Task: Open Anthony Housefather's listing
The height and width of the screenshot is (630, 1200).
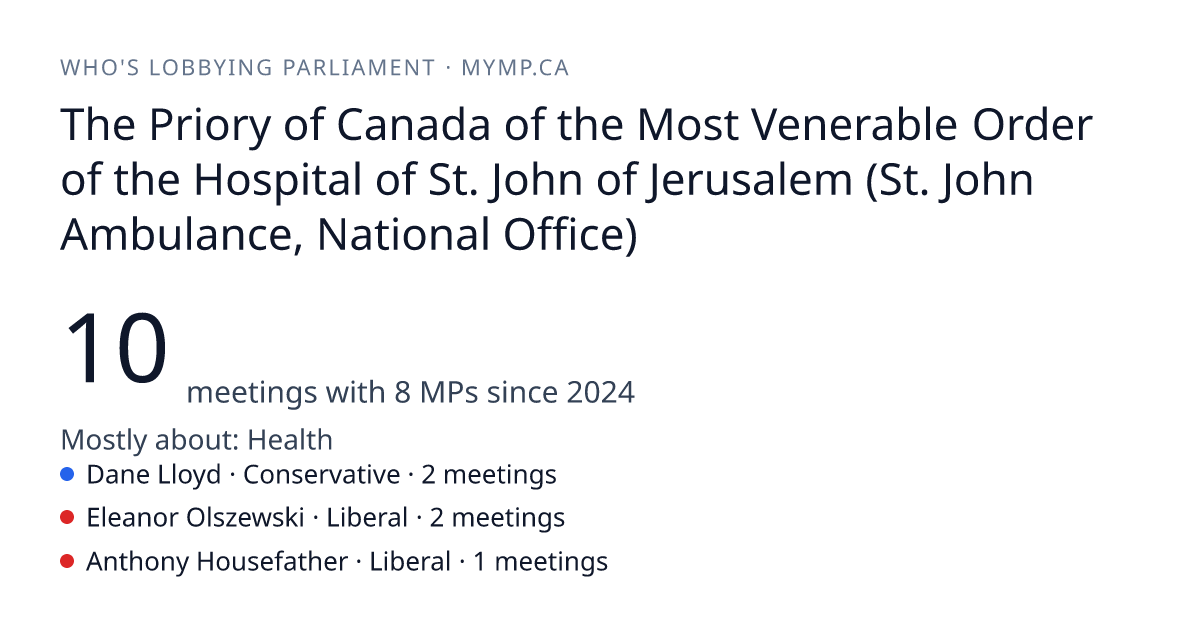Action: click(334, 562)
